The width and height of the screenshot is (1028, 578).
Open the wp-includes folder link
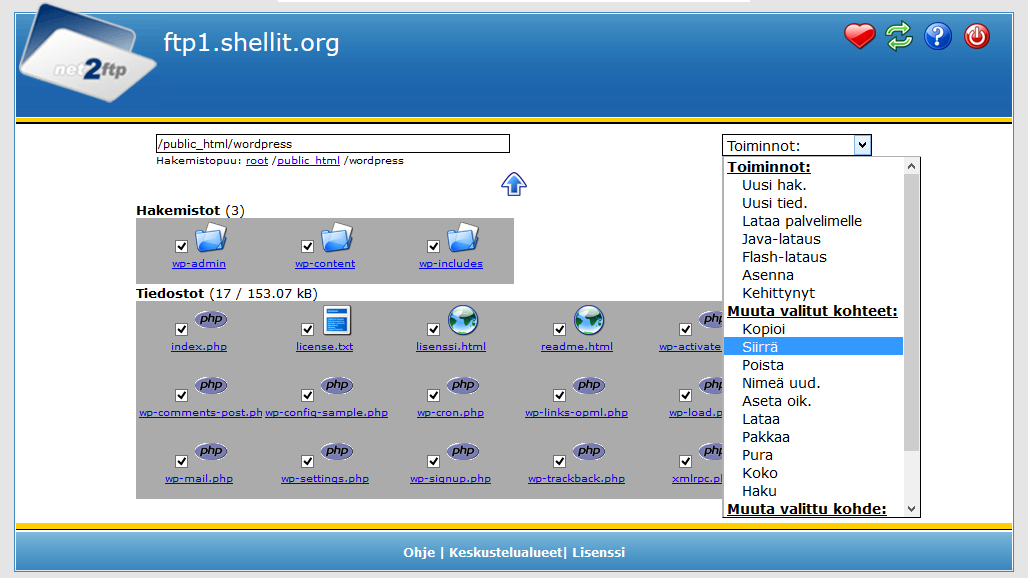pos(451,263)
